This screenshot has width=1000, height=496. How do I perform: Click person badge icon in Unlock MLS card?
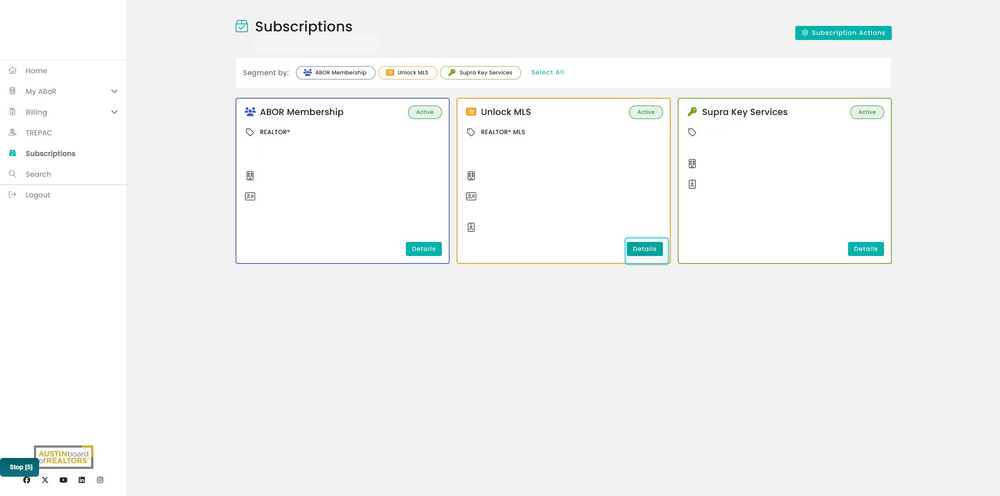pyautogui.click(x=471, y=227)
